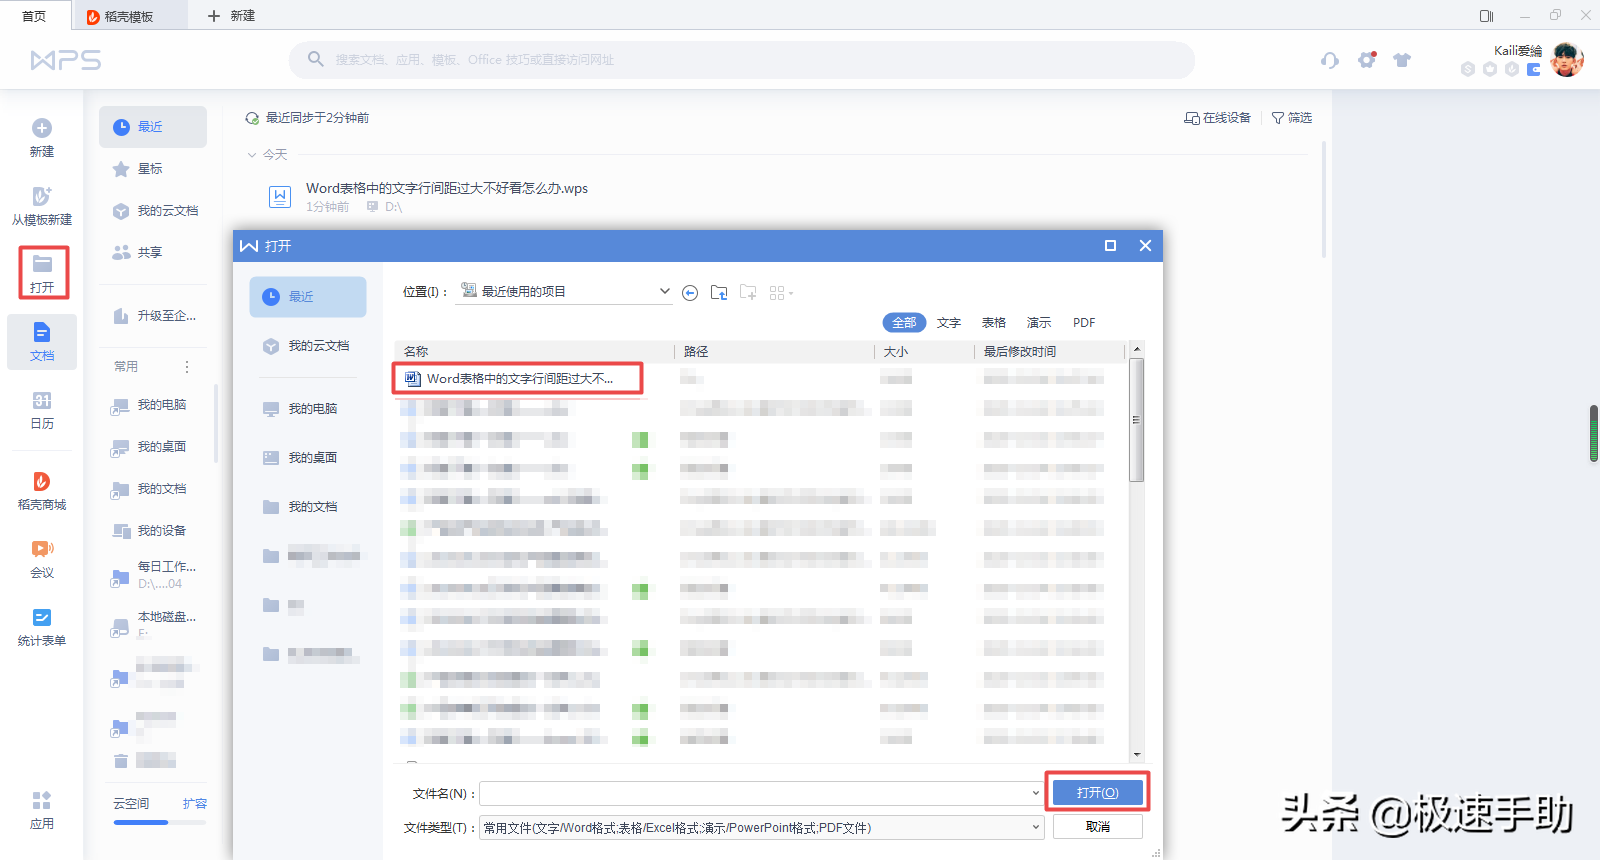This screenshot has height=860, width=1600.
Task: Expand the 文件名 dropdown arrow
Action: [1036, 794]
